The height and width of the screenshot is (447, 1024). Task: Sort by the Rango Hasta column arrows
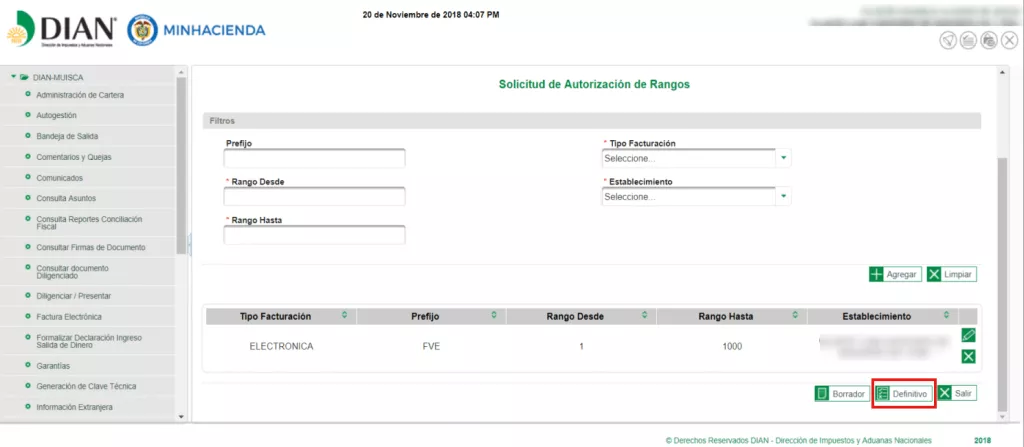(x=795, y=316)
